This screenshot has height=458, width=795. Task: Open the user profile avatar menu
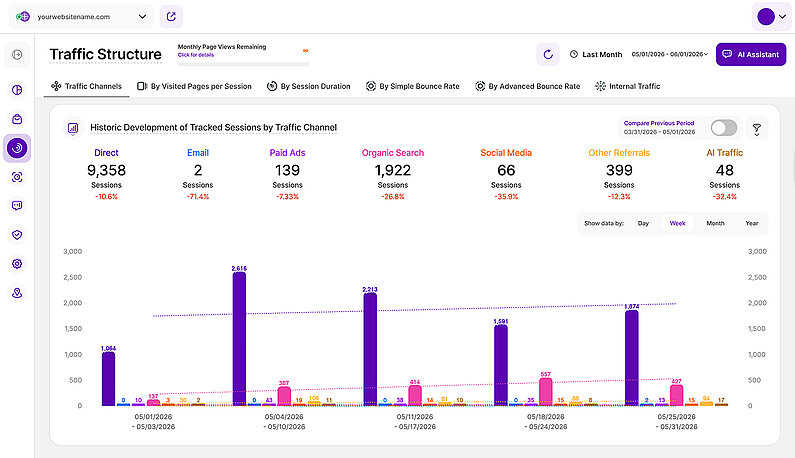771,17
